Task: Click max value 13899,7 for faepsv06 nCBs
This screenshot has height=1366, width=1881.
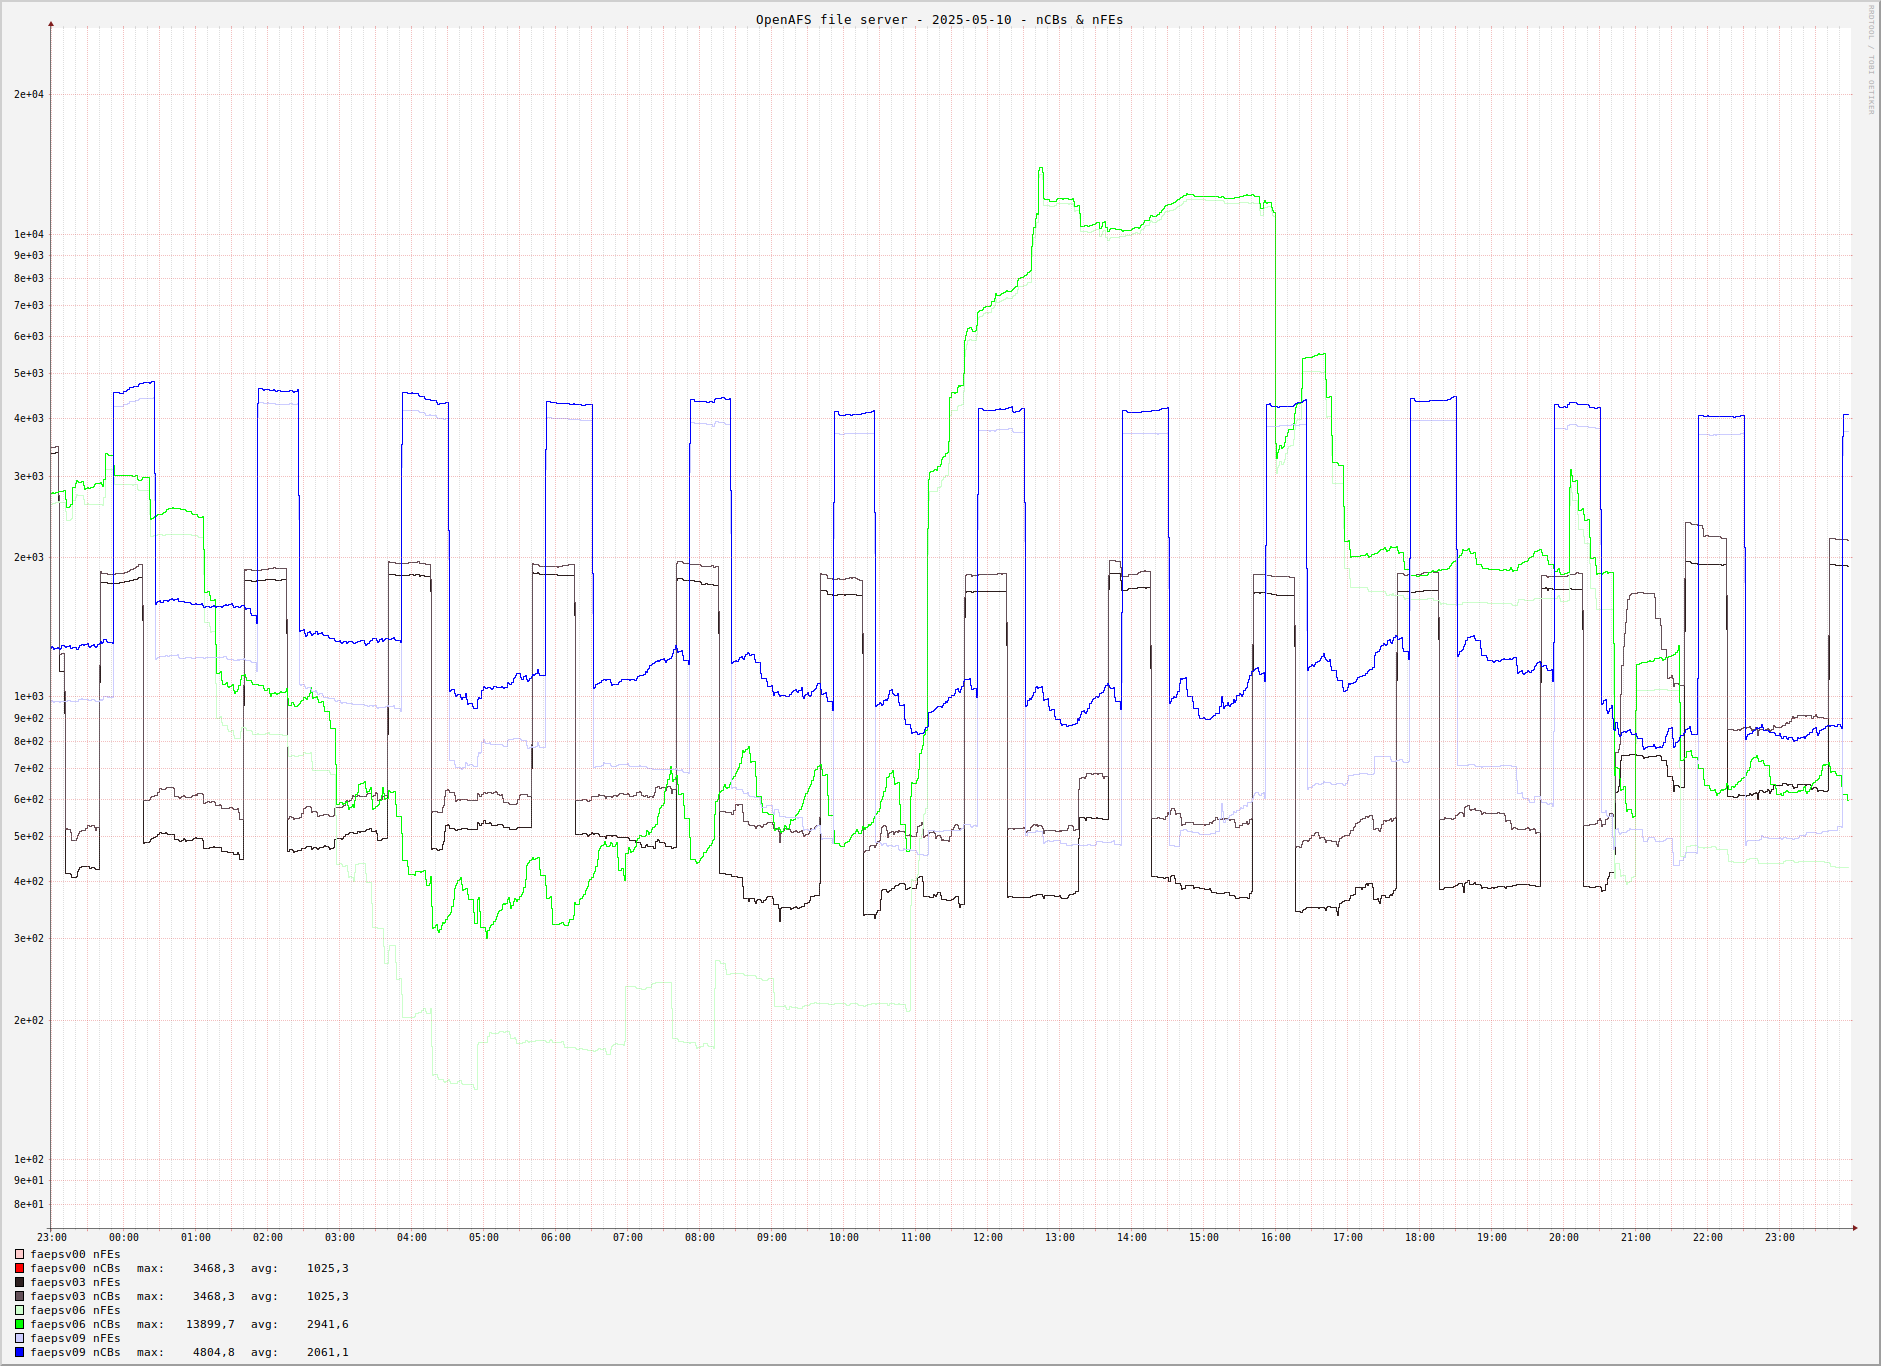Action: 211,1324
